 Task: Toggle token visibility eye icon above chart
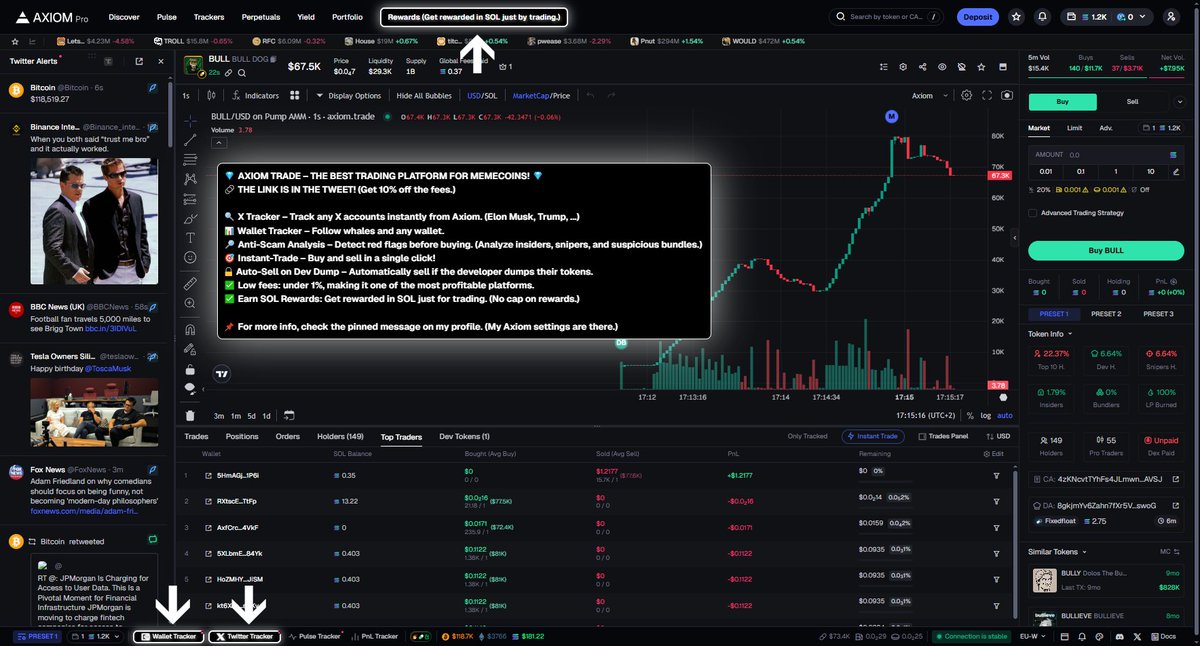tap(942, 66)
